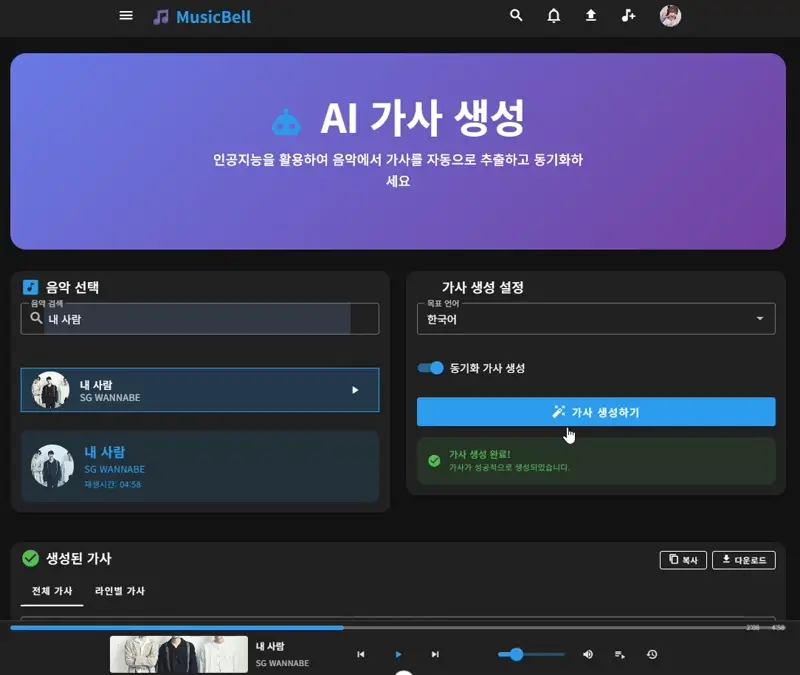Click the 가사 생성하기 button
The height and width of the screenshot is (675, 800).
pos(596,412)
